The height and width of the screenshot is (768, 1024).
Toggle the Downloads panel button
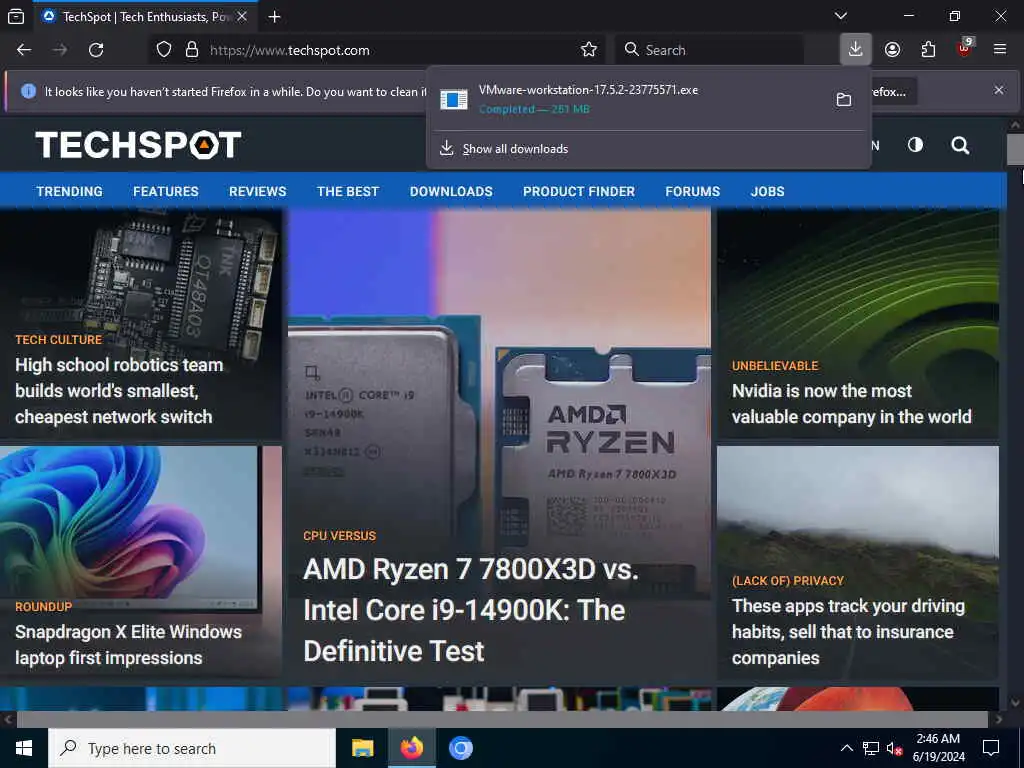(x=856, y=50)
